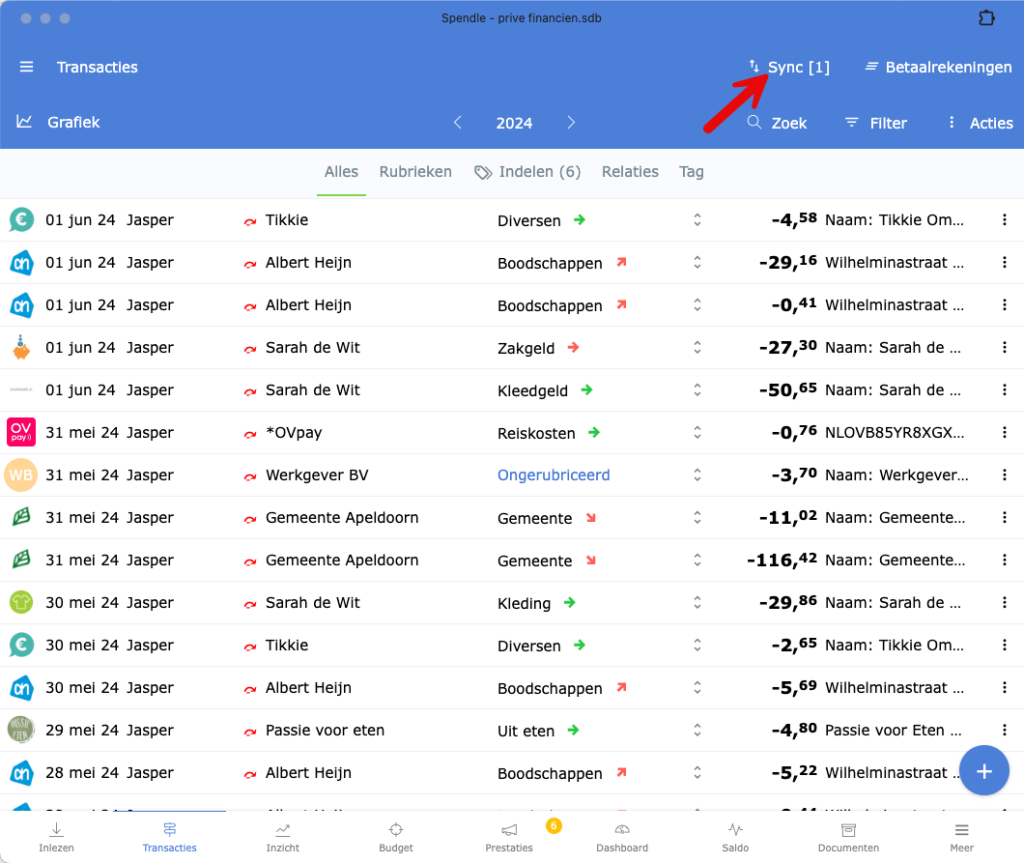Open the Transacties bottom tab
The image size is (1024, 863).
(x=170, y=838)
